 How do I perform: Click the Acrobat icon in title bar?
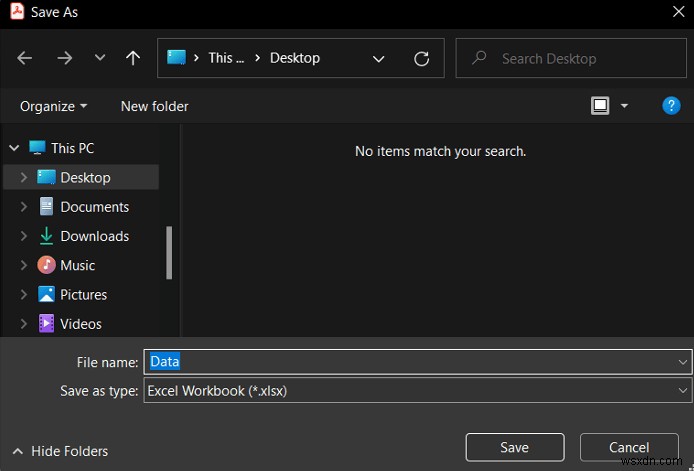(x=17, y=12)
